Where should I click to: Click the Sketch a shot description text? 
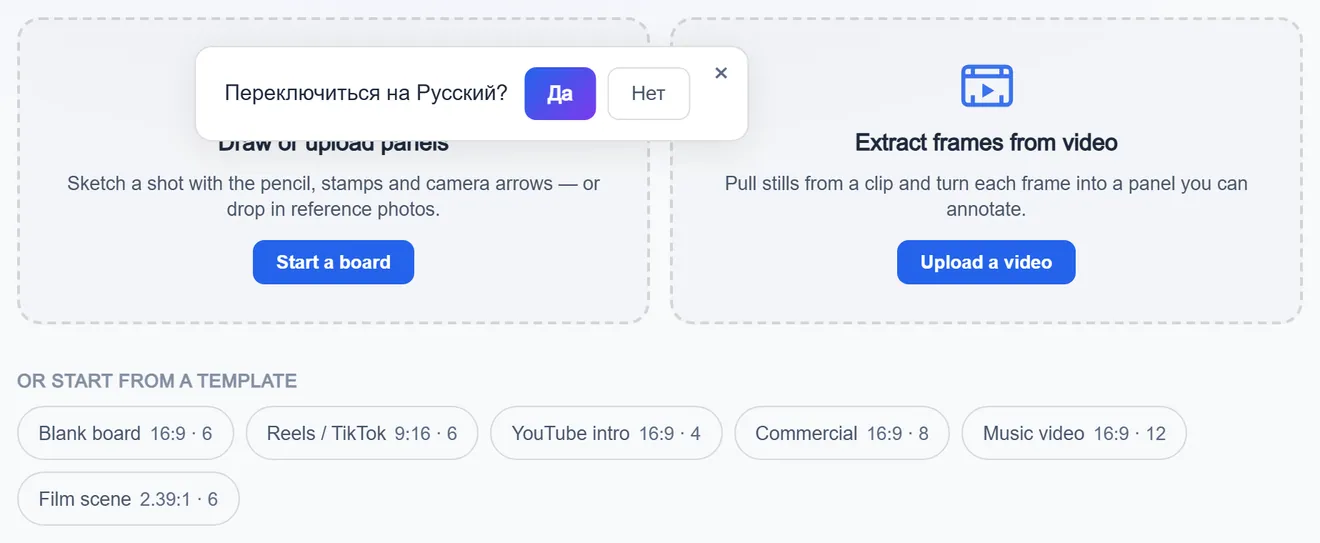333,197
